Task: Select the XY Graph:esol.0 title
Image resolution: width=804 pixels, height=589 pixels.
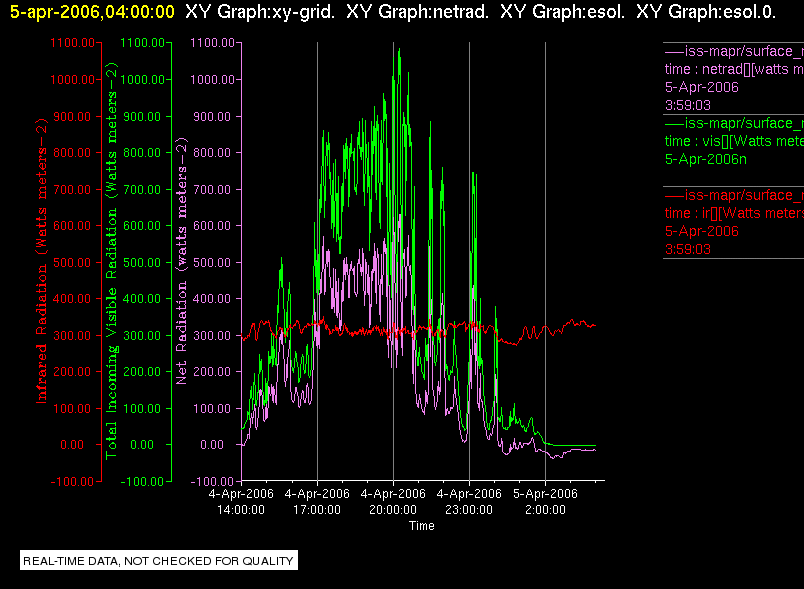Action: pyautogui.click(x=706, y=12)
